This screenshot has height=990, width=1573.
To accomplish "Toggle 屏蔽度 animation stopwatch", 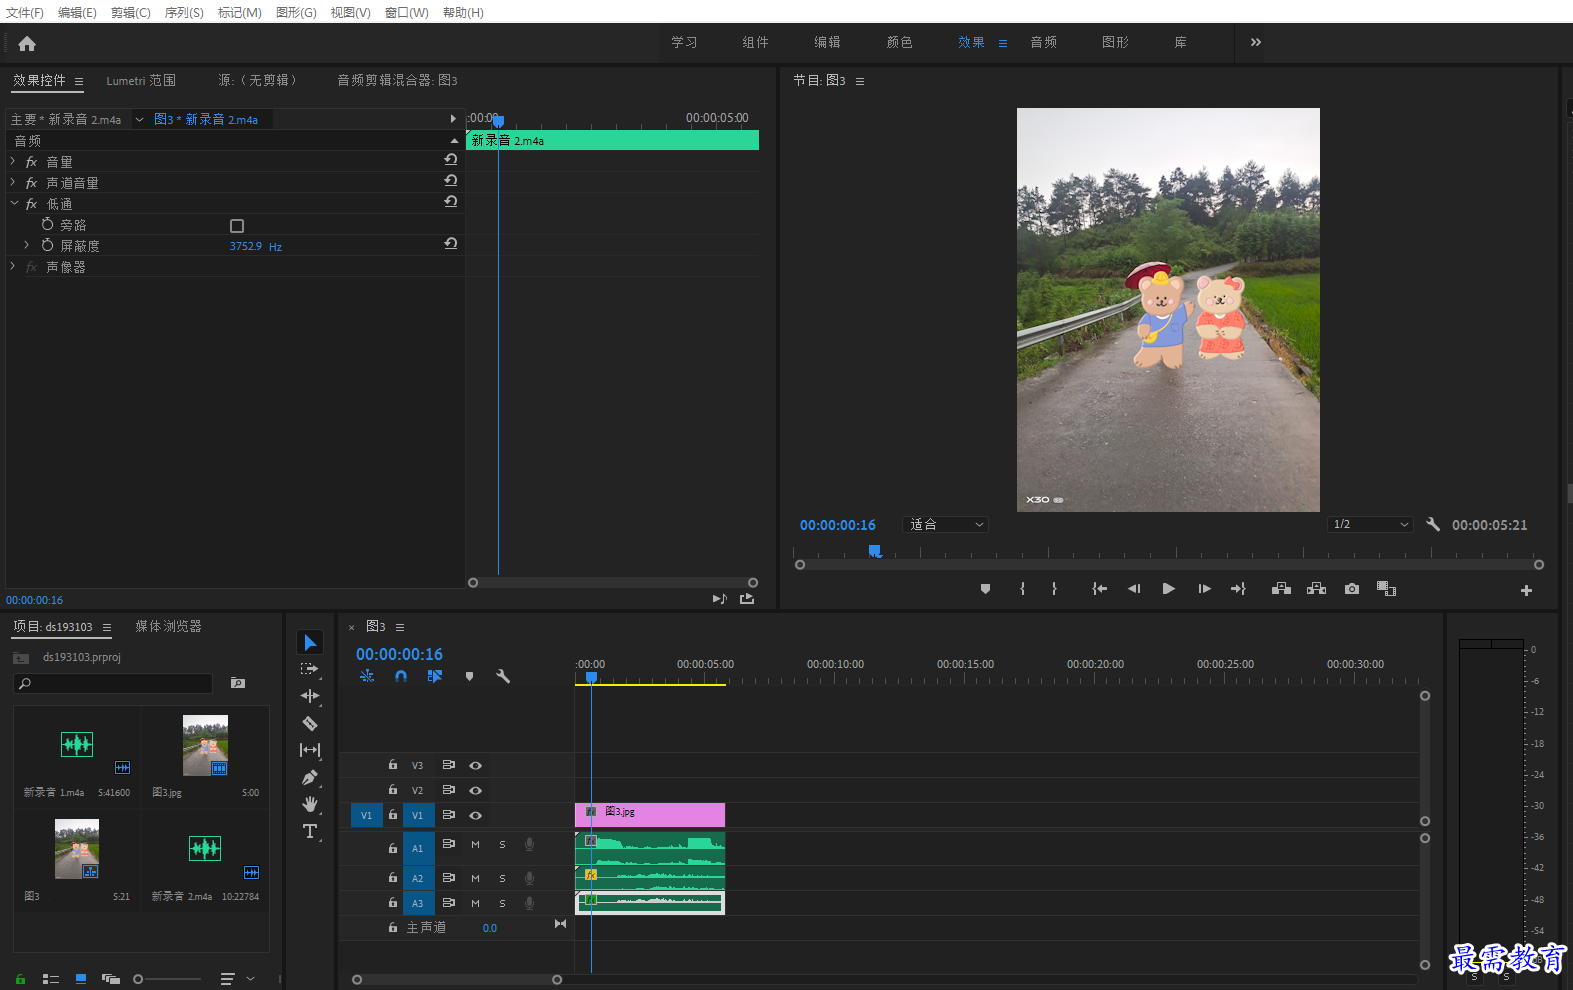I will click(x=47, y=245).
